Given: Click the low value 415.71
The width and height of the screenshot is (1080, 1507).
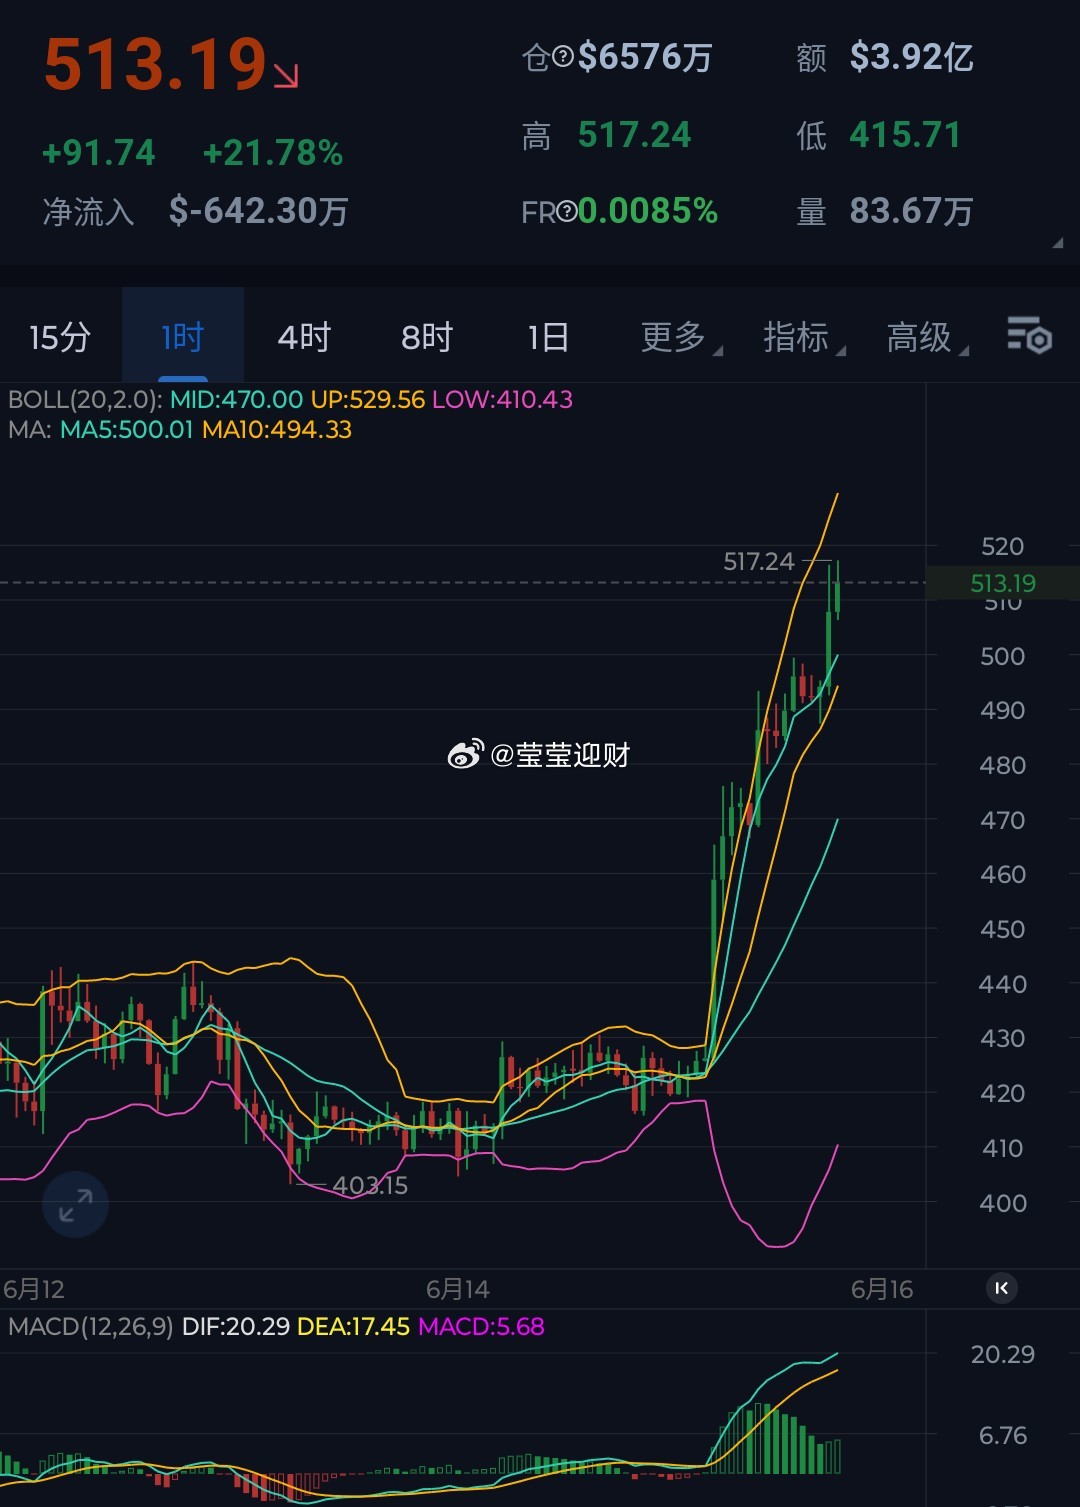Looking at the screenshot, I should click(x=905, y=135).
